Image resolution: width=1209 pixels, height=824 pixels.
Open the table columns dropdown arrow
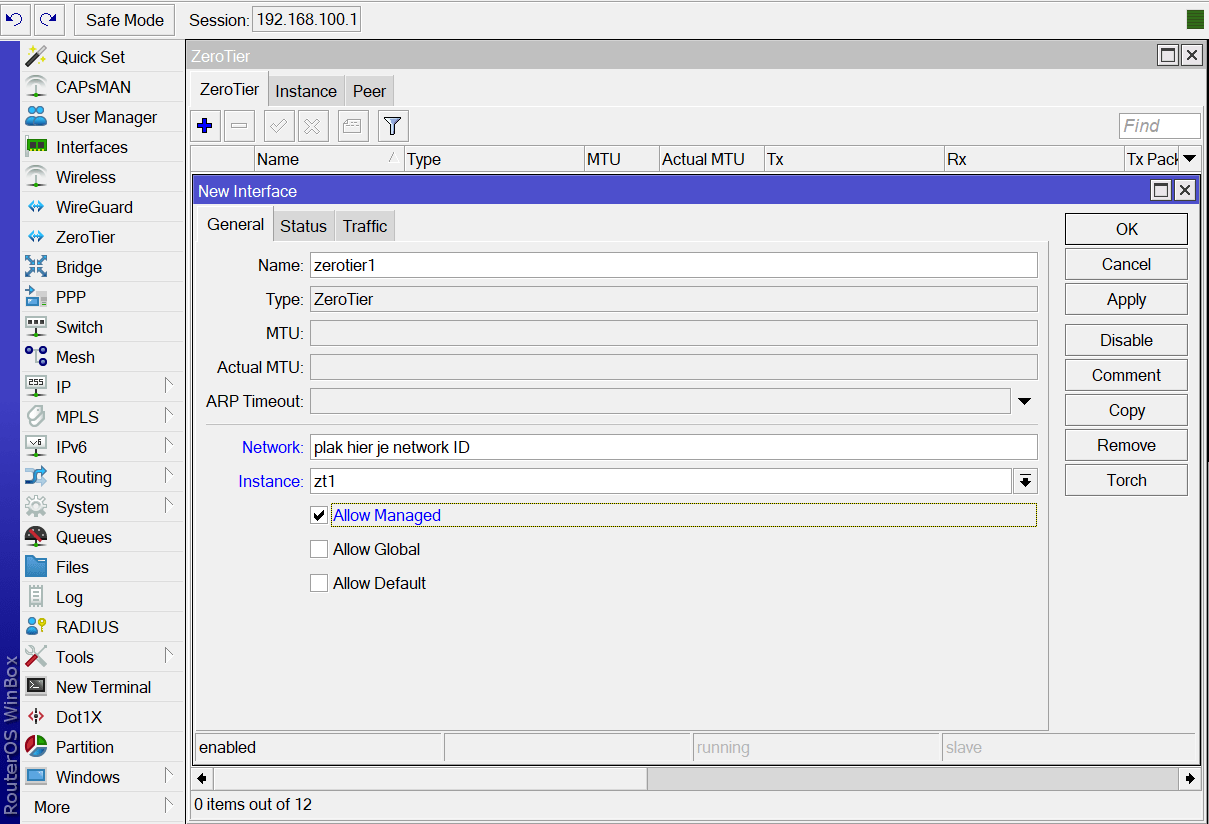point(1189,159)
